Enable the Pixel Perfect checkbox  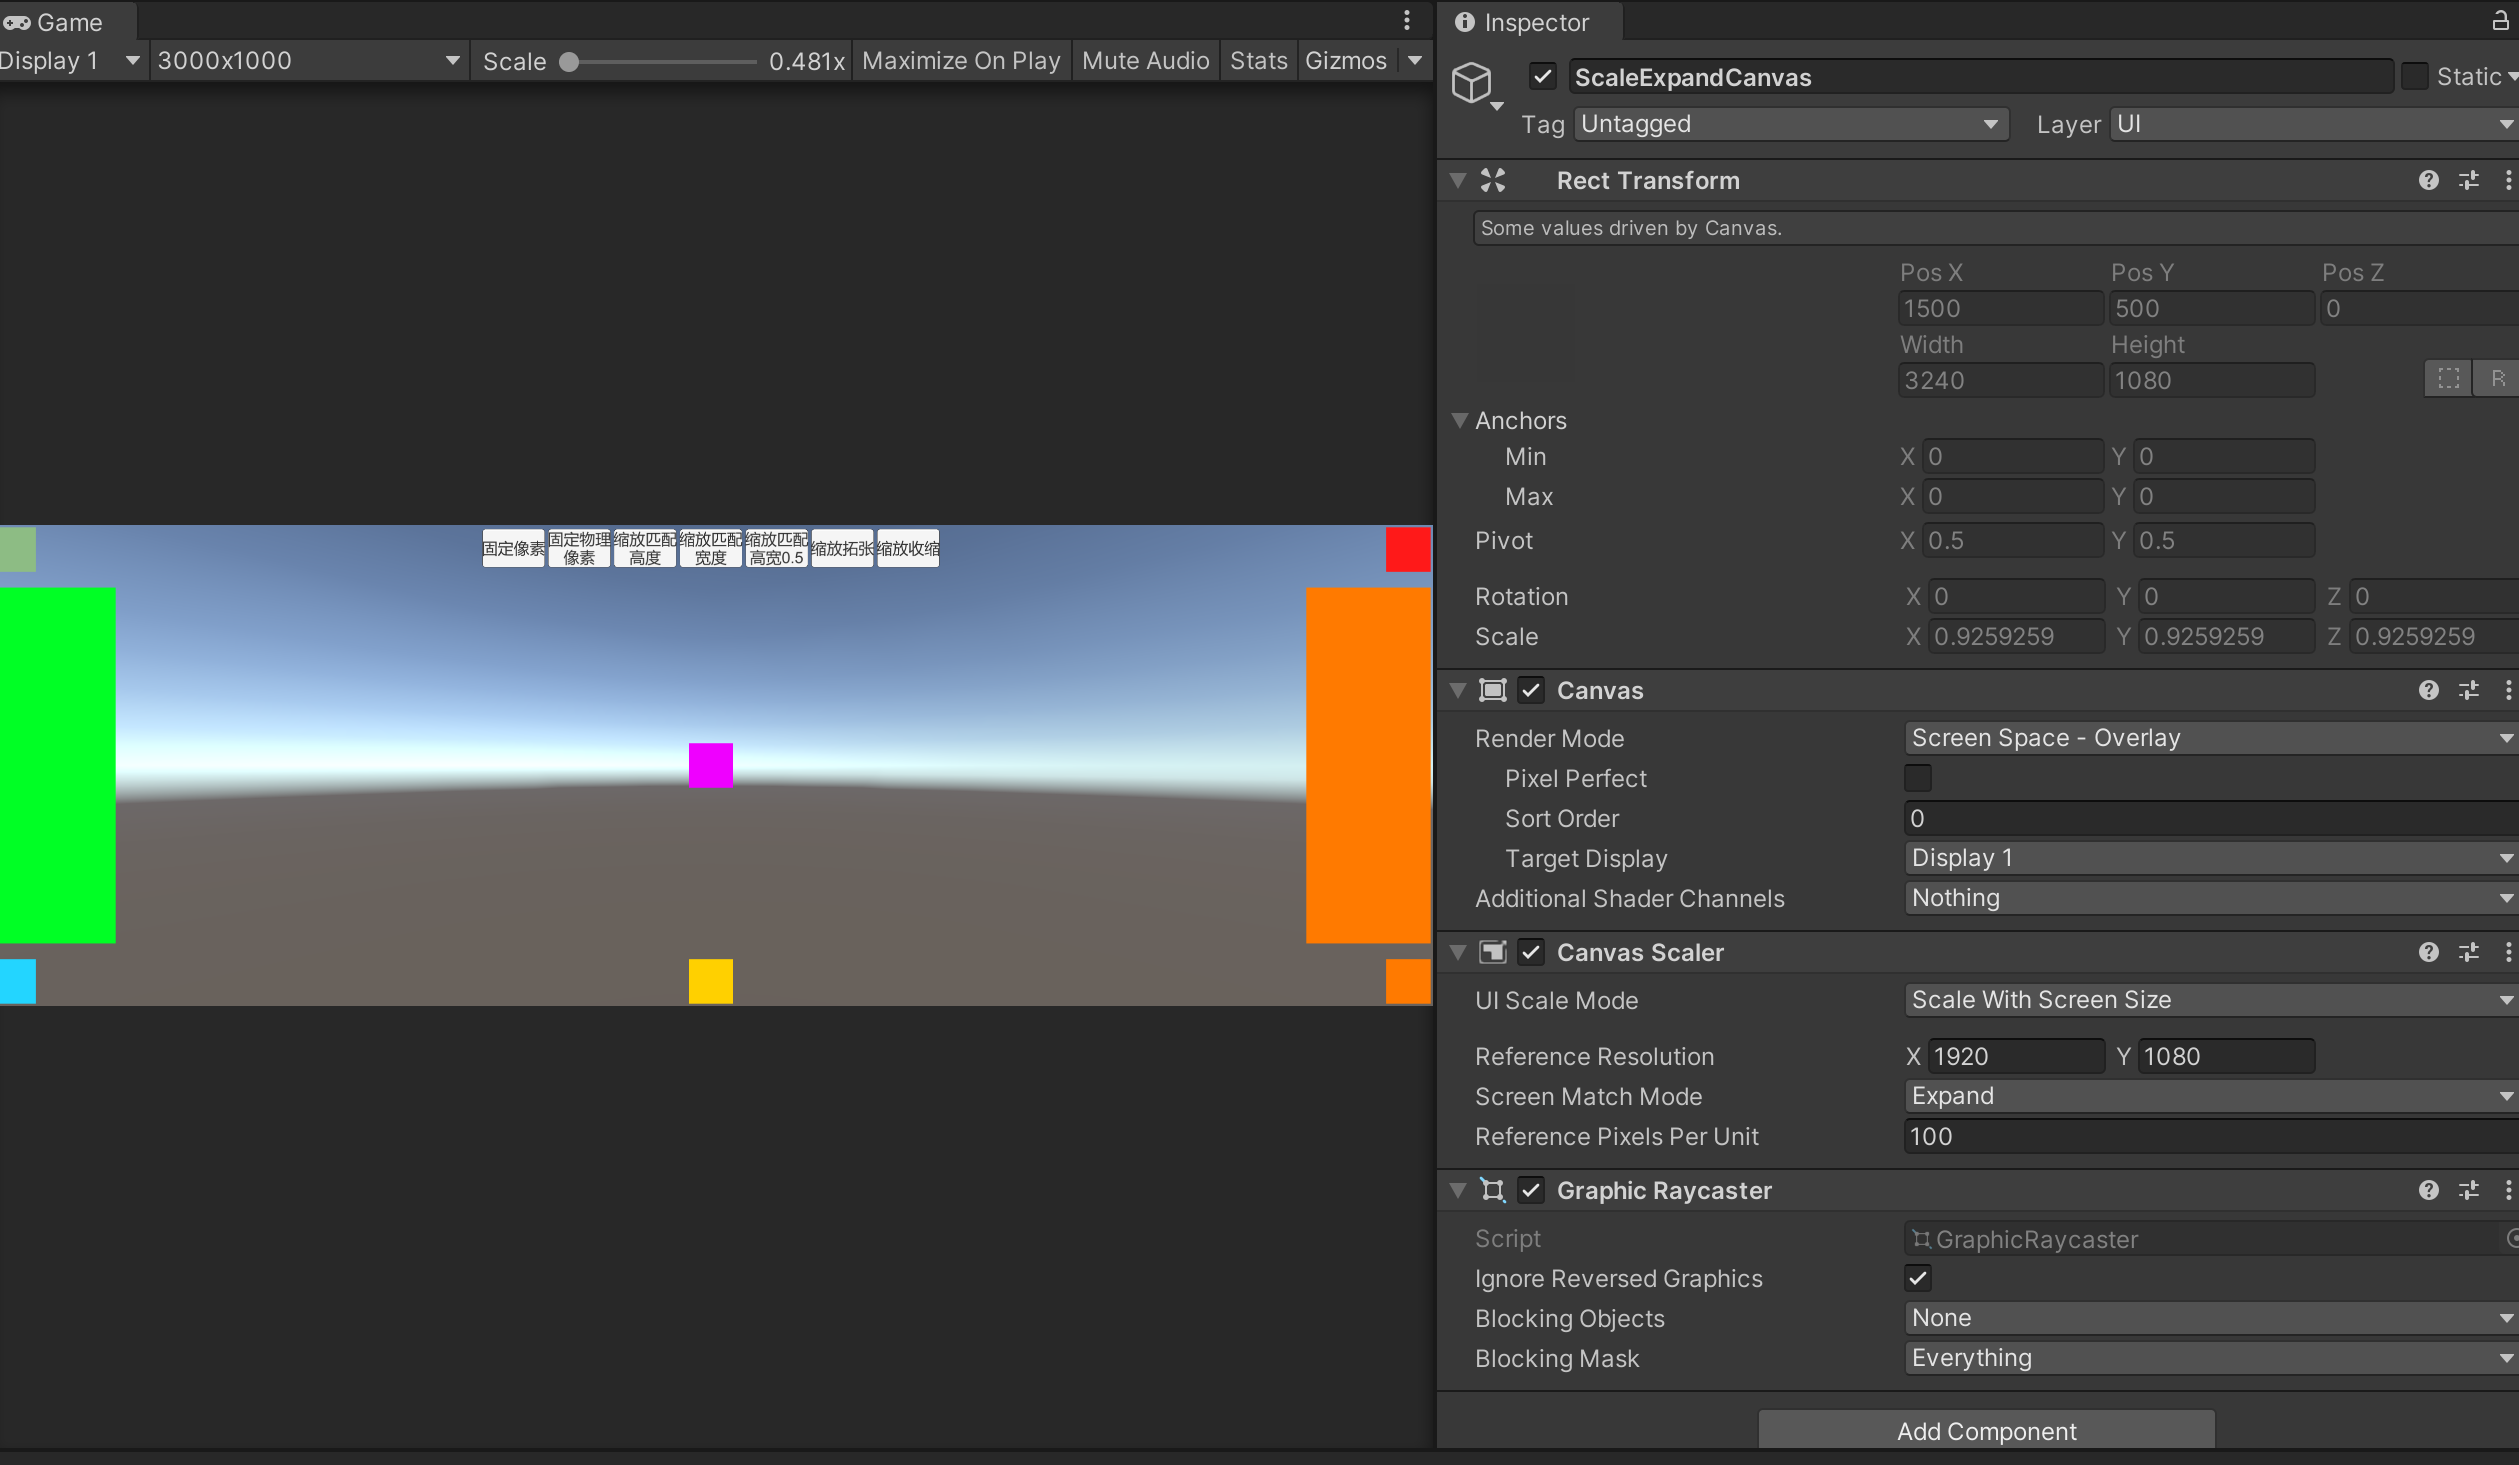(1918, 778)
